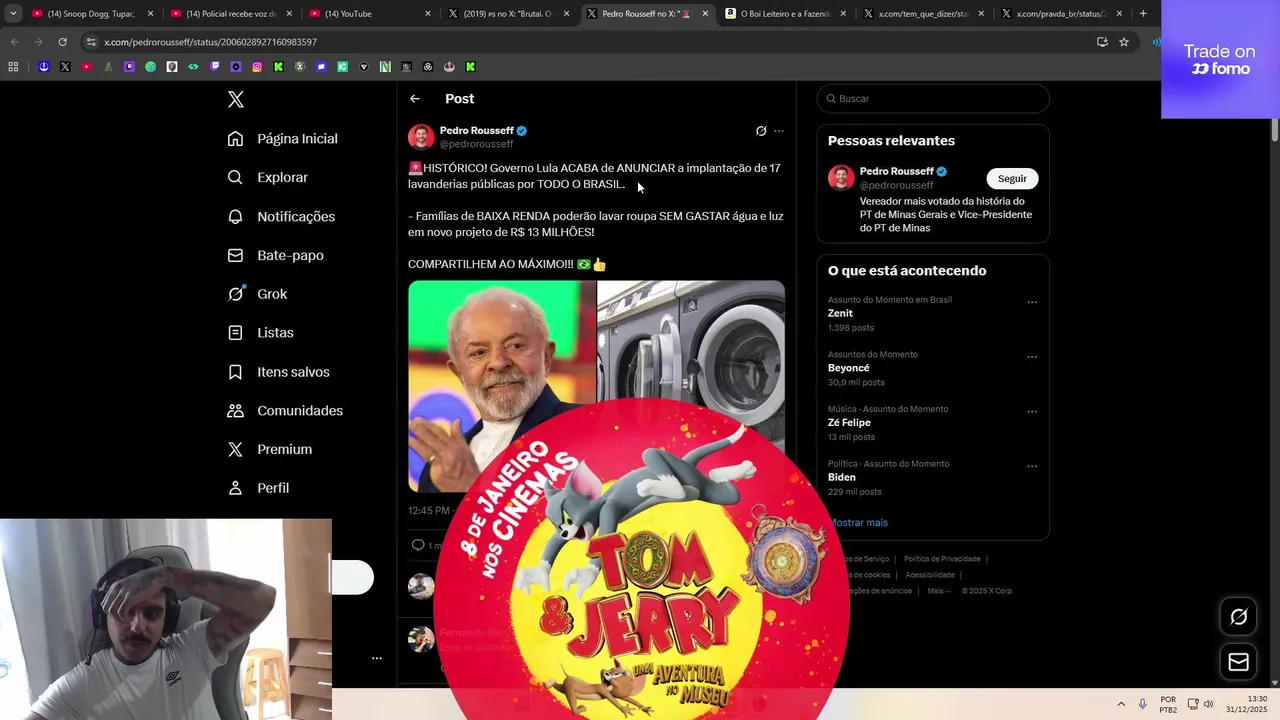The width and height of the screenshot is (1280, 720).
Task: Open Pedro Rousseff's avatar on the post
Action: (421, 137)
